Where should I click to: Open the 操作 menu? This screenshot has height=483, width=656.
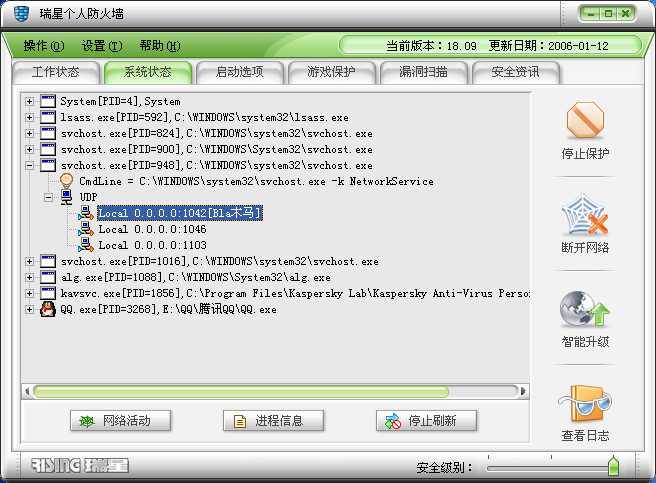point(44,46)
